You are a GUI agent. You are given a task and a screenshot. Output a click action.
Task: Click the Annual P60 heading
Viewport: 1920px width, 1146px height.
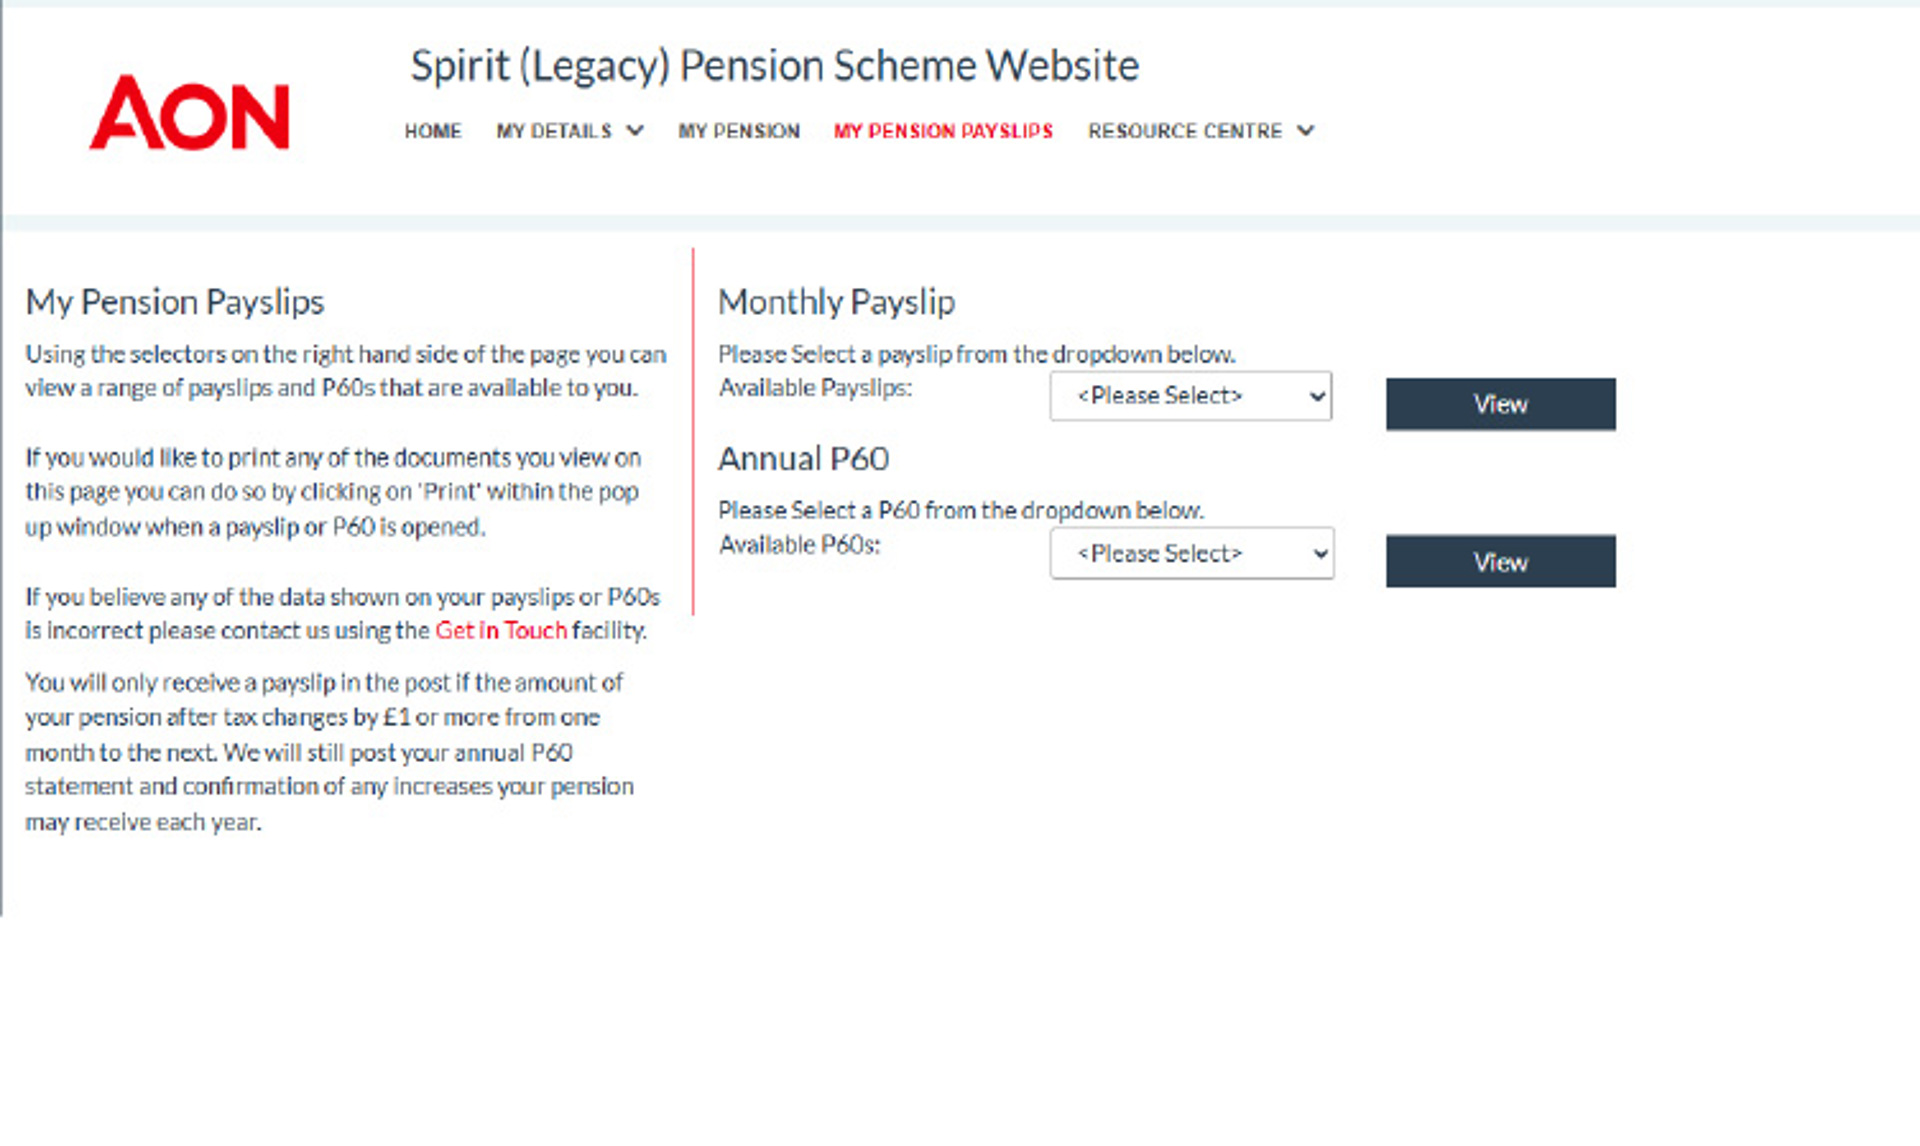[x=803, y=459]
